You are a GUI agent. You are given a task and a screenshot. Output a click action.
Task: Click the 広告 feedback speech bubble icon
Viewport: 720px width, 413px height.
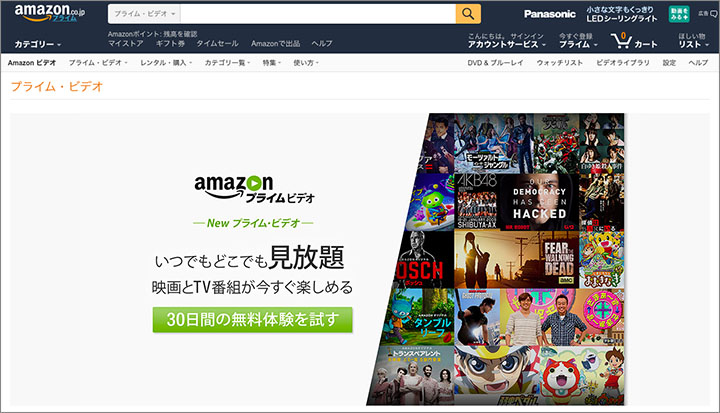point(714,14)
